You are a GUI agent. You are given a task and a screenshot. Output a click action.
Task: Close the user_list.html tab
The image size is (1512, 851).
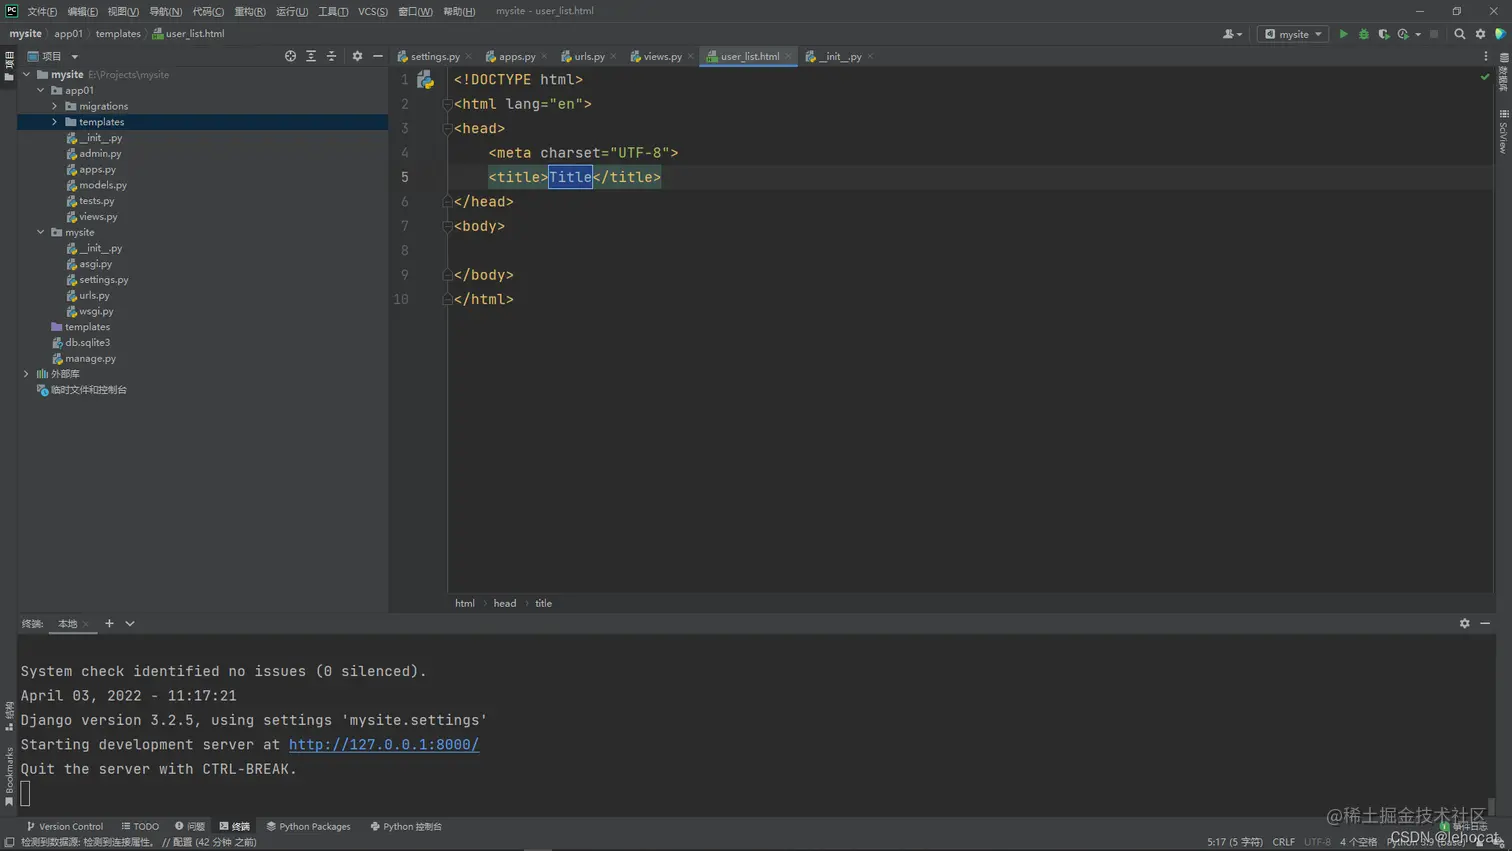[x=789, y=56]
